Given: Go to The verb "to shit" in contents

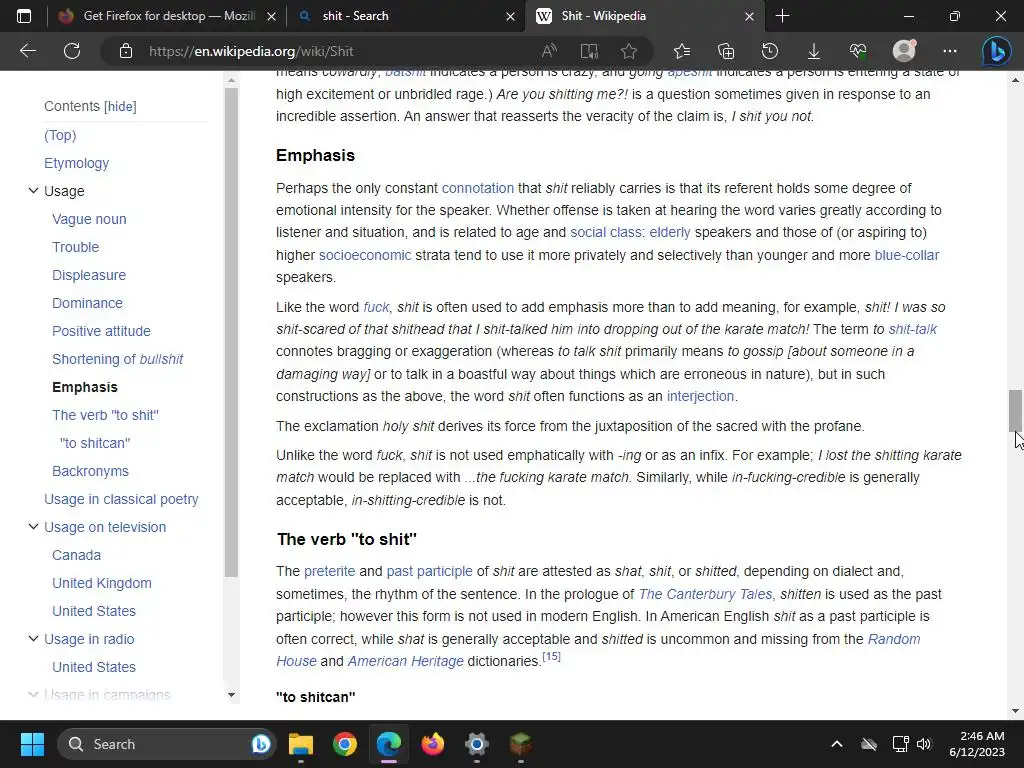Looking at the screenshot, I should tap(105, 415).
